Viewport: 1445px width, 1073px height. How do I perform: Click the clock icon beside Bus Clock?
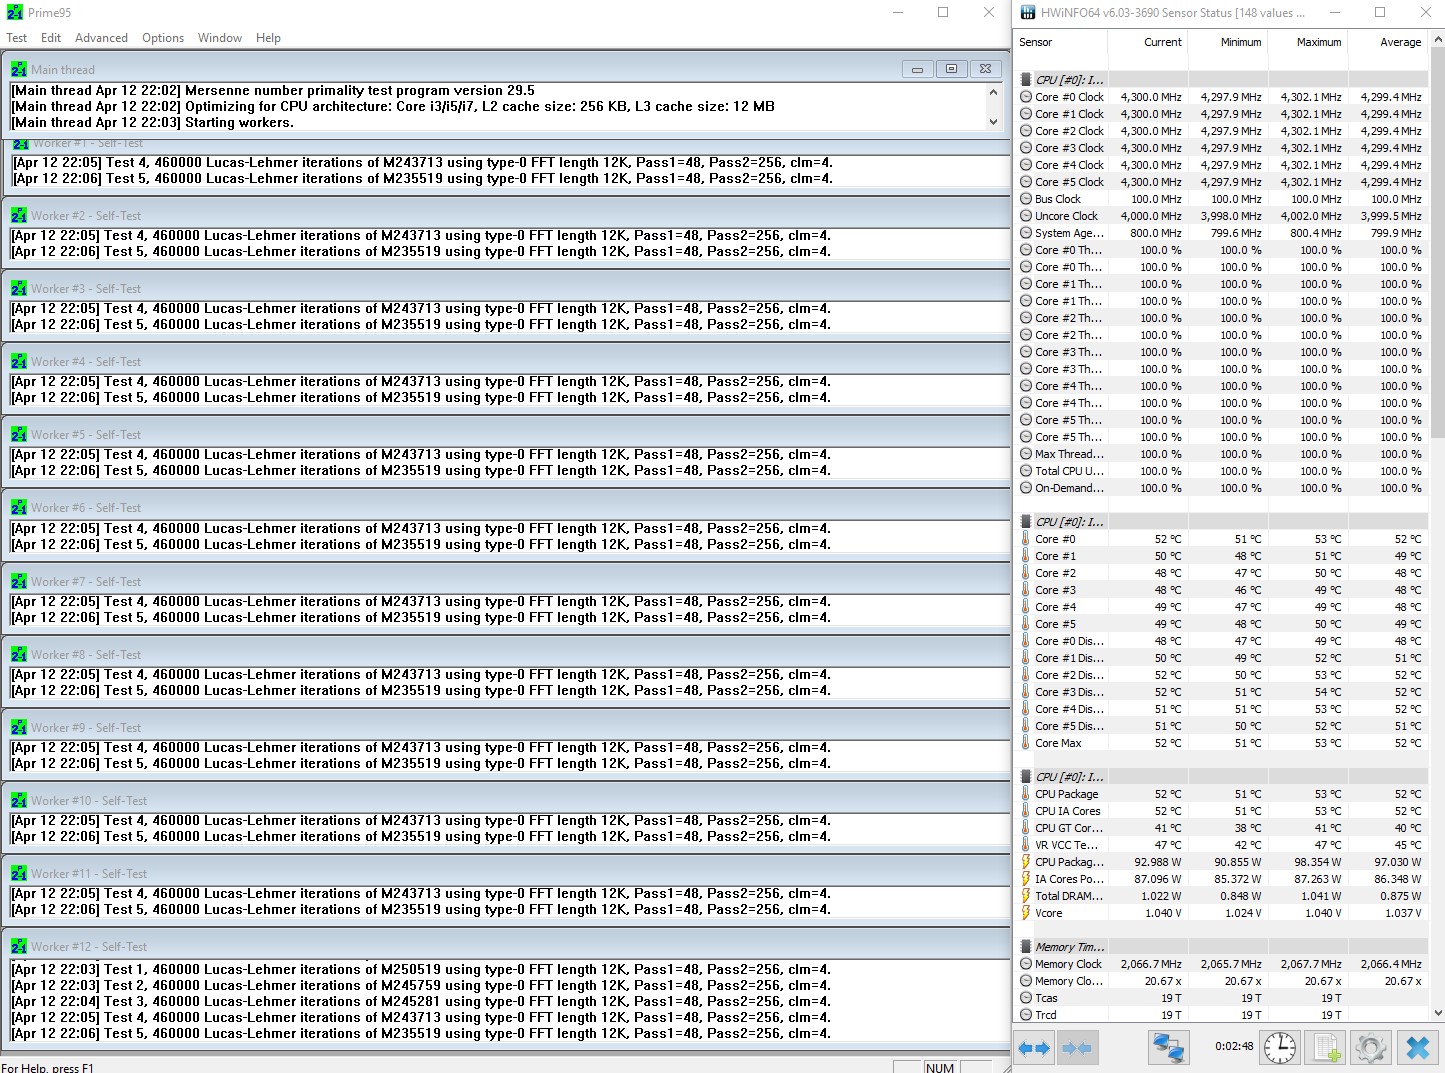[1026, 199]
